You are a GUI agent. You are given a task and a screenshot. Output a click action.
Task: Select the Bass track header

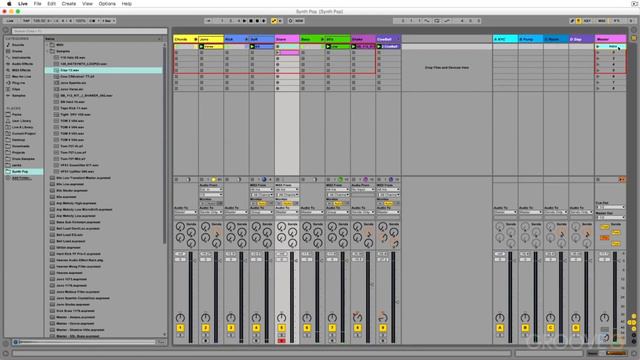pos(312,39)
